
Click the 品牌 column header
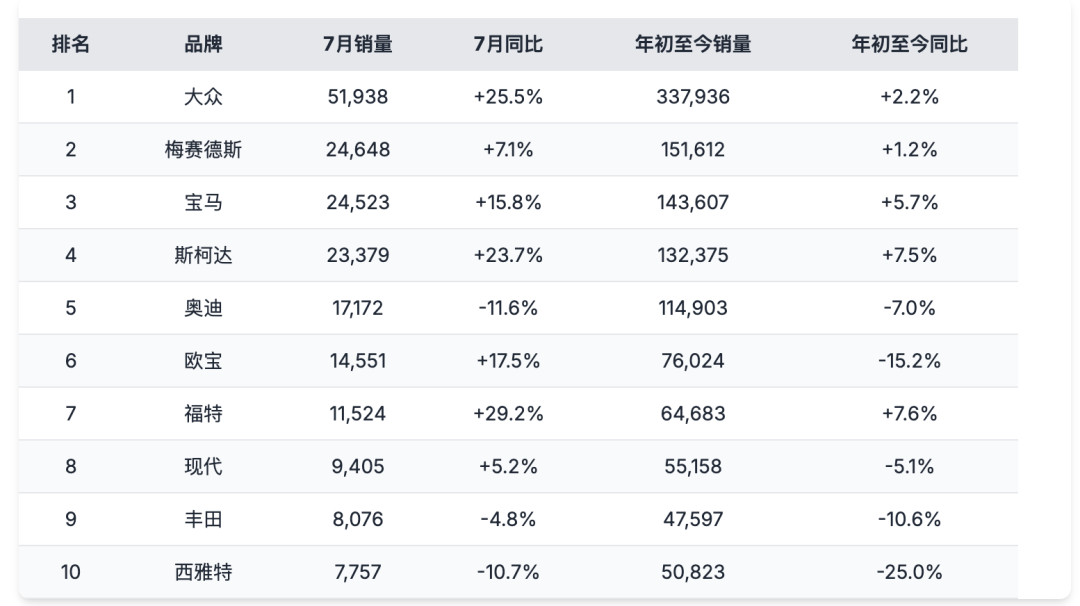[203, 44]
